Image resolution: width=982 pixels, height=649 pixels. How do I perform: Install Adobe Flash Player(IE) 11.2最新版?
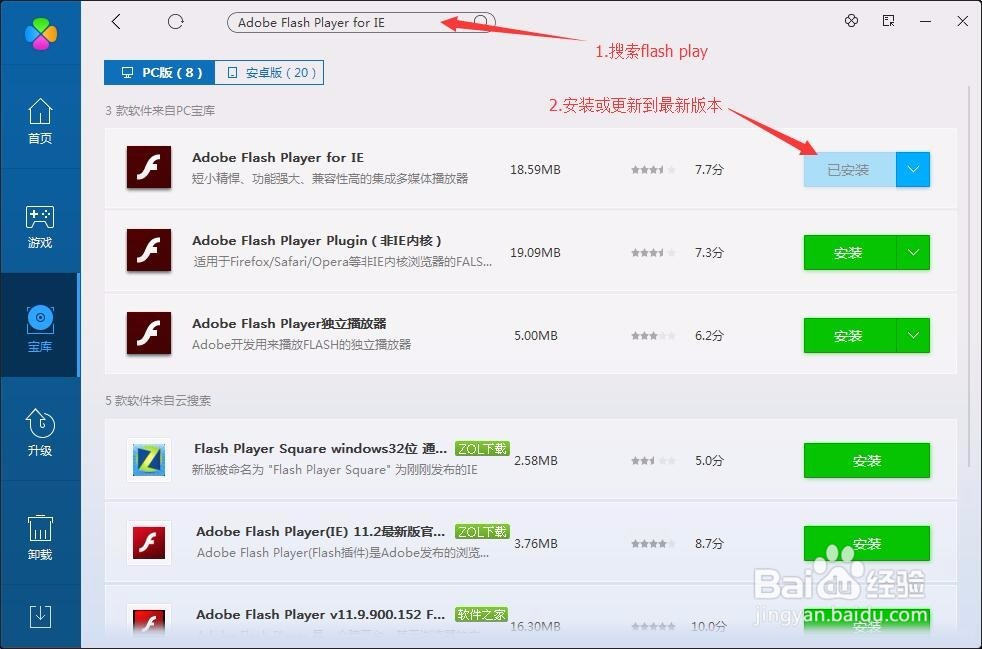coord(867,543)
